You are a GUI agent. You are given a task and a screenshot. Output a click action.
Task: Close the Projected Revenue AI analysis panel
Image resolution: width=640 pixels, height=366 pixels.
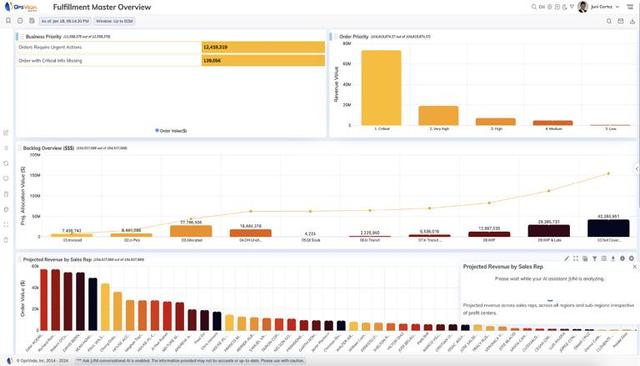point(634,266)
